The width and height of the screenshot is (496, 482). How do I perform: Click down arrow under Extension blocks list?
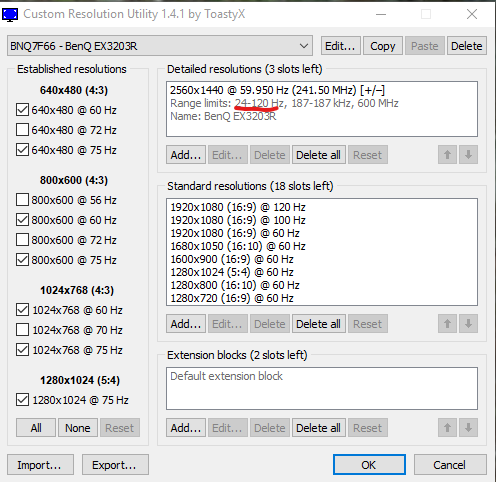tap(468, 428)
